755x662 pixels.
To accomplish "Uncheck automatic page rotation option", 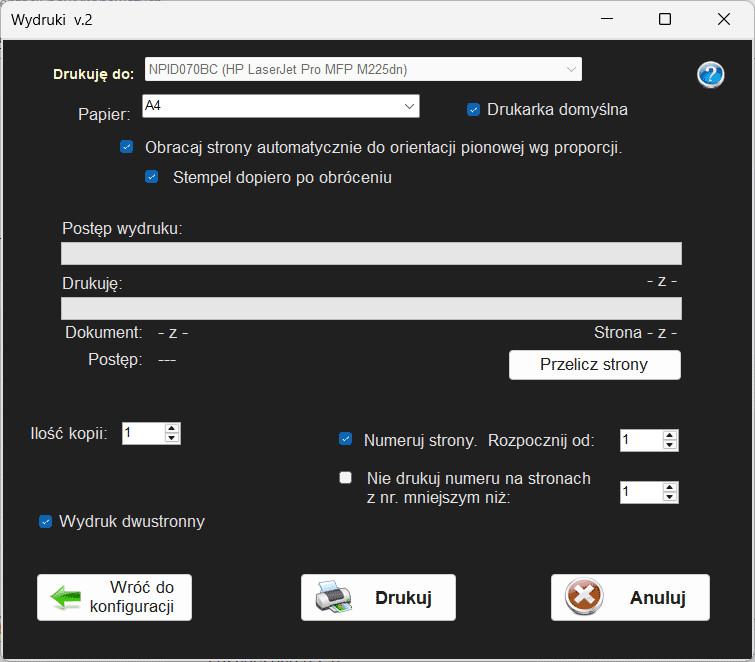I will tap(127, 147).
